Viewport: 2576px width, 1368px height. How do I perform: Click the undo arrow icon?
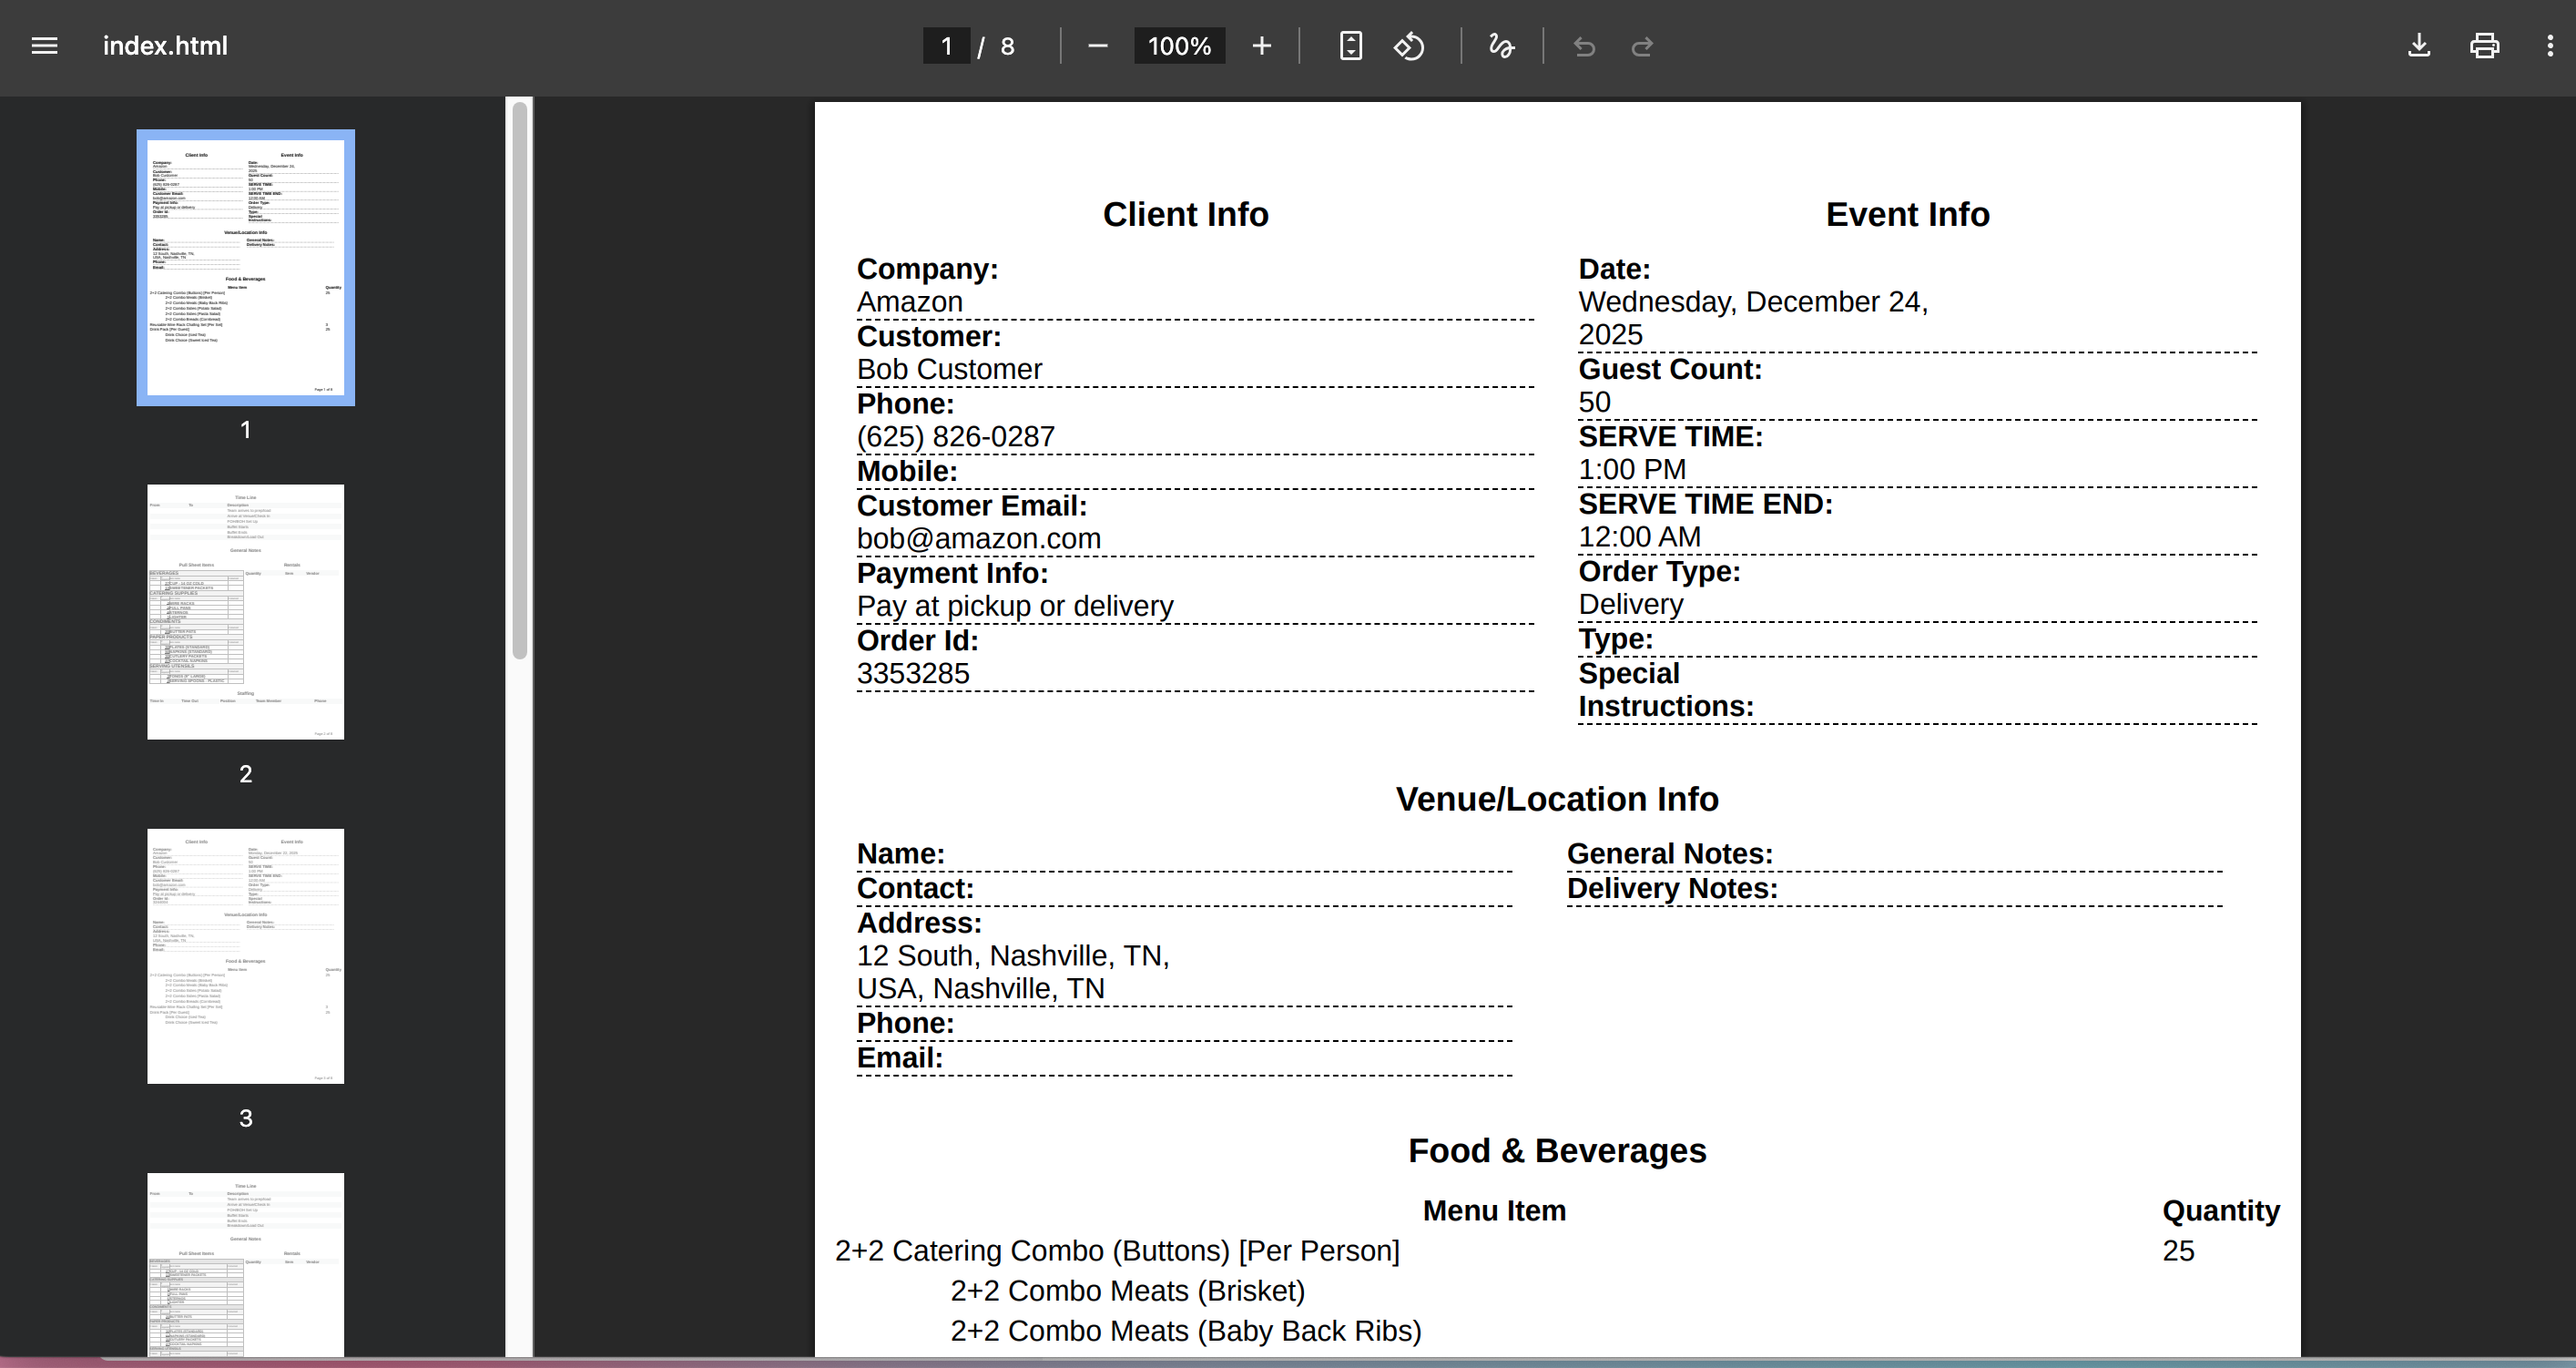[x=1584, y=46]
